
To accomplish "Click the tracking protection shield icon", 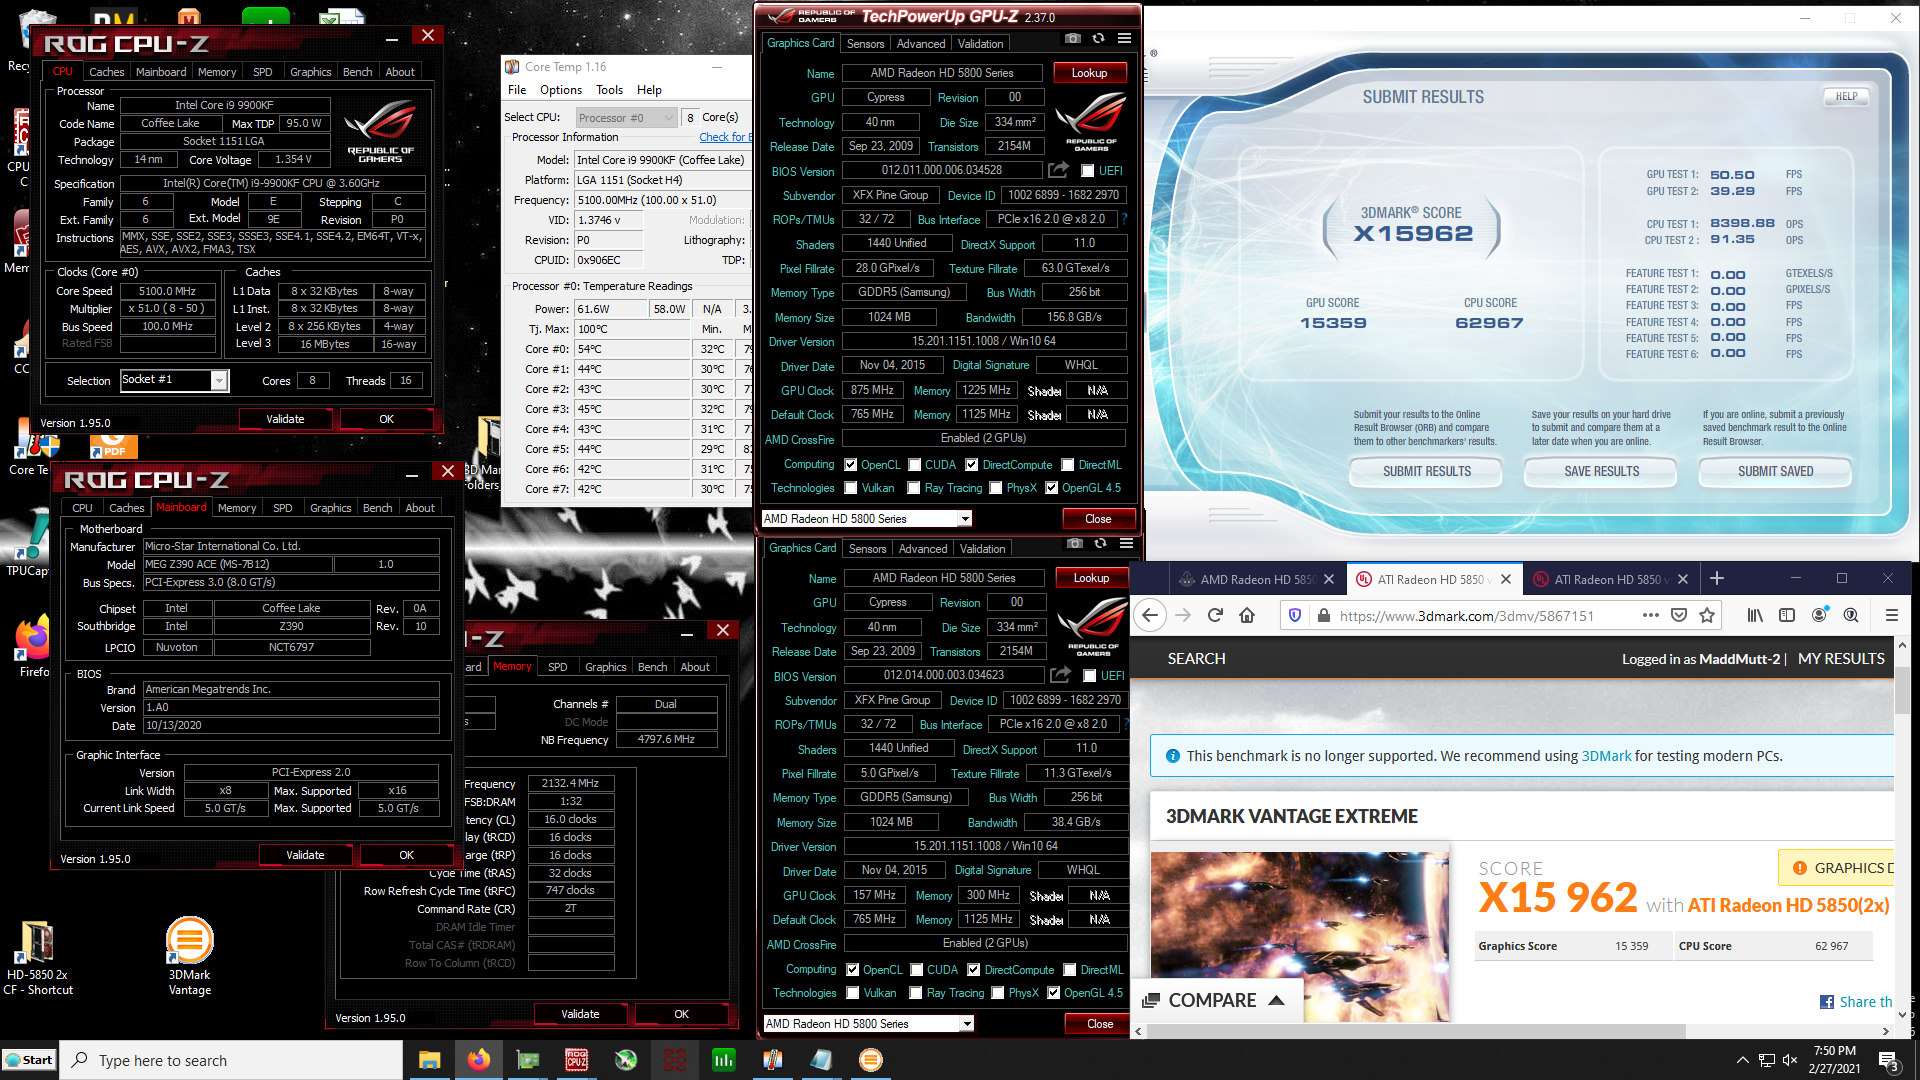I will point(1295,616).
